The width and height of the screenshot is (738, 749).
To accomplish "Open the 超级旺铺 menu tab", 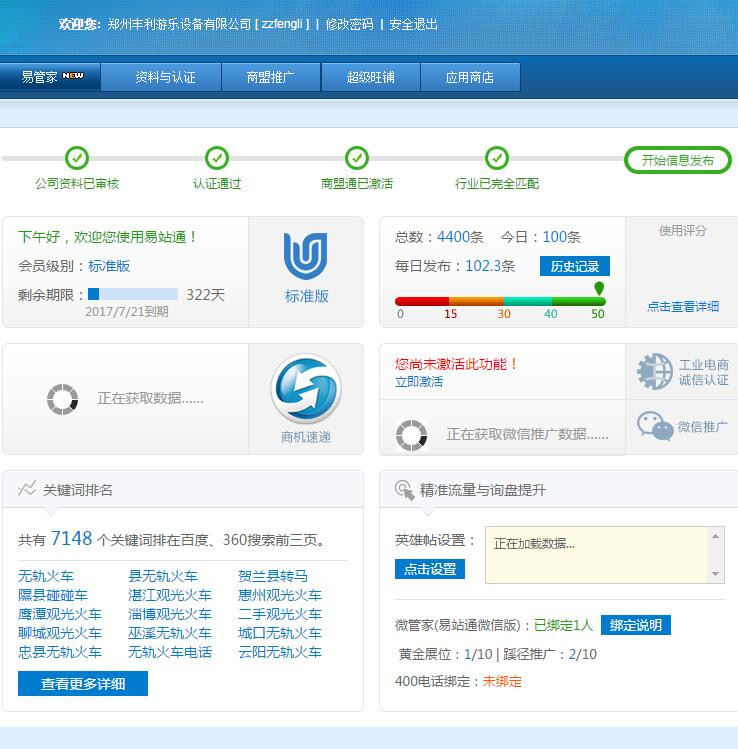I will click(x=370, y=77).
